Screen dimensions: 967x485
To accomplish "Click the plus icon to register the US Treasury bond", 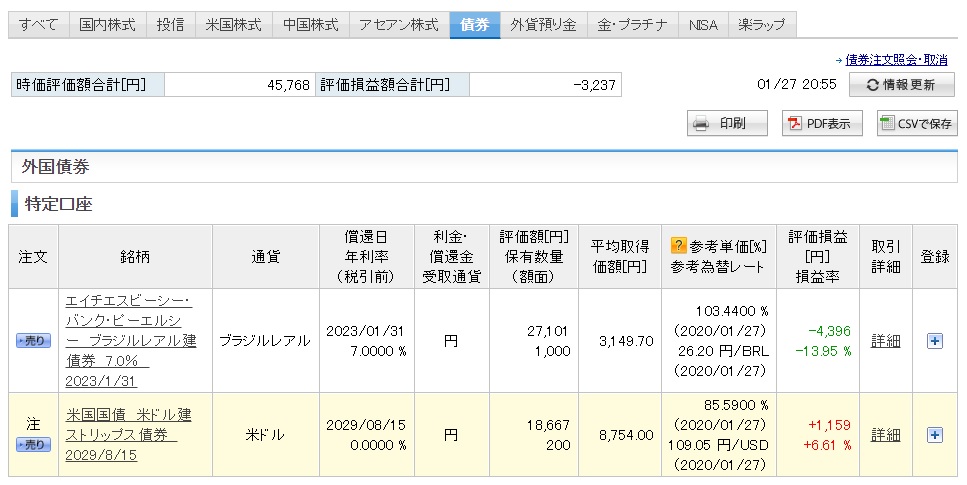I will (935, 435).
